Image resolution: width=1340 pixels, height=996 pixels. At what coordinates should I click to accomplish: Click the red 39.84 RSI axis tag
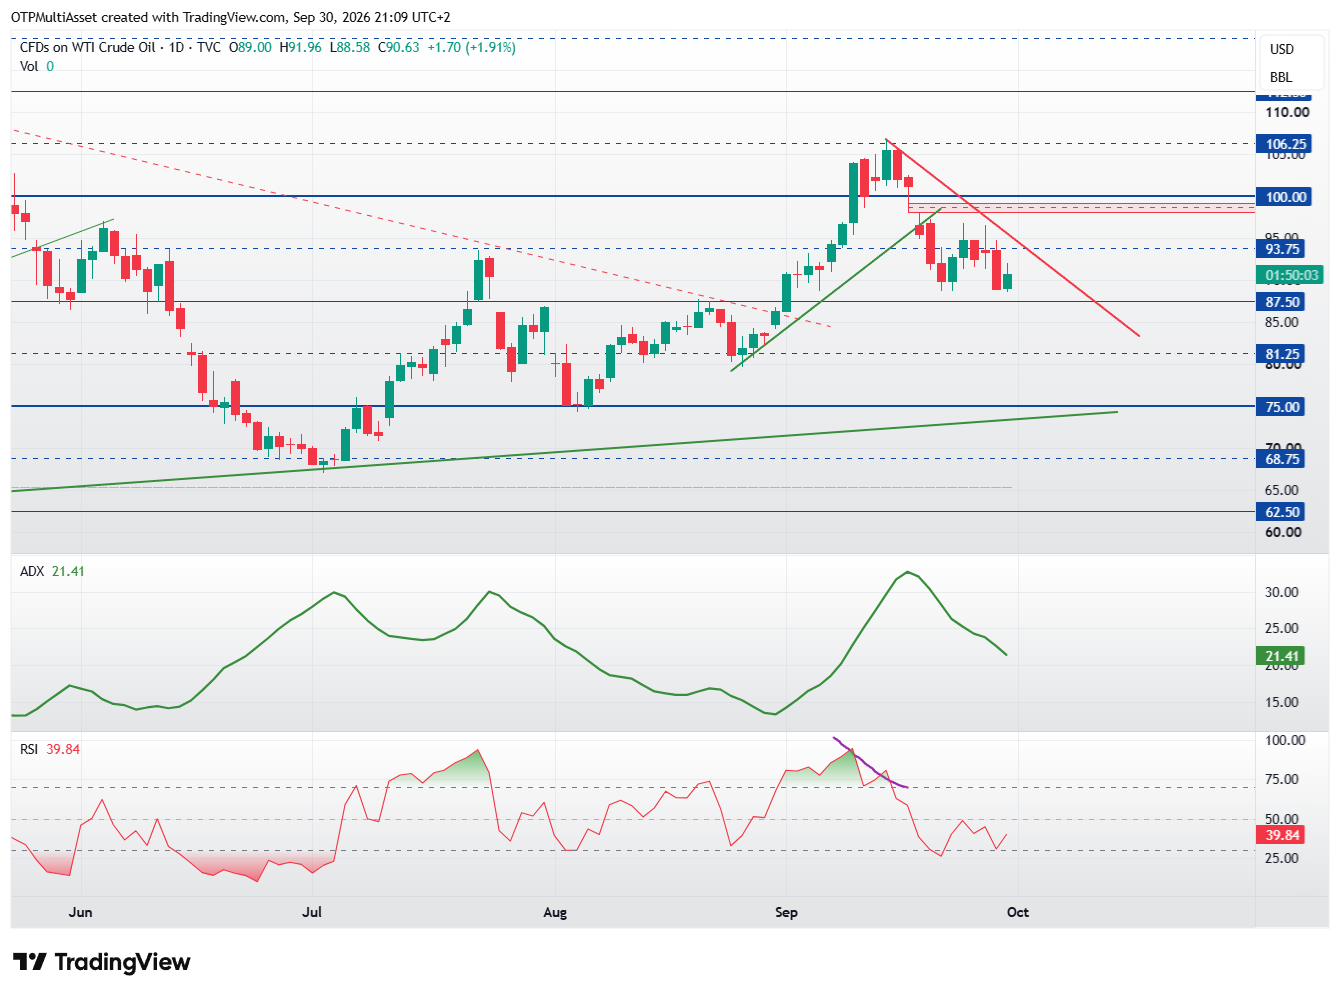coord(1281,835)
